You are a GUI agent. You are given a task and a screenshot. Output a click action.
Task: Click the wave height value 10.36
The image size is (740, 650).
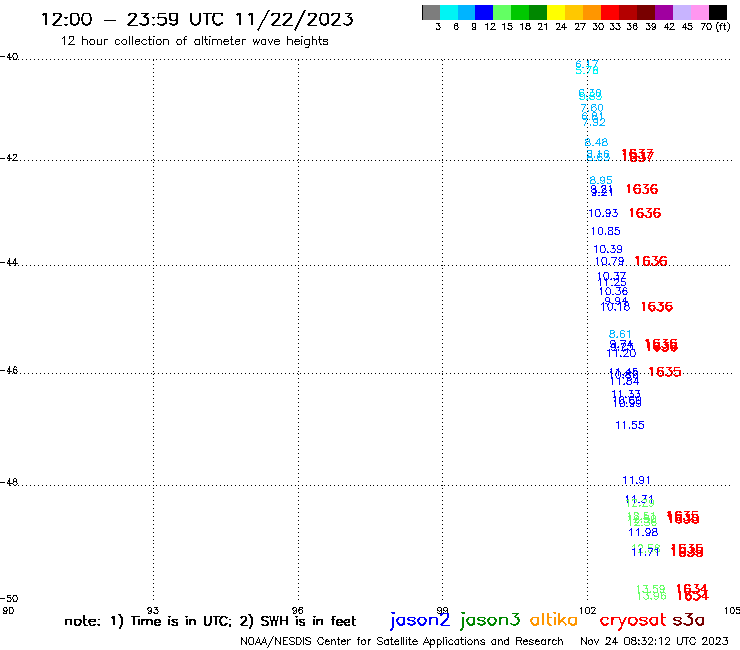[613, 292]
